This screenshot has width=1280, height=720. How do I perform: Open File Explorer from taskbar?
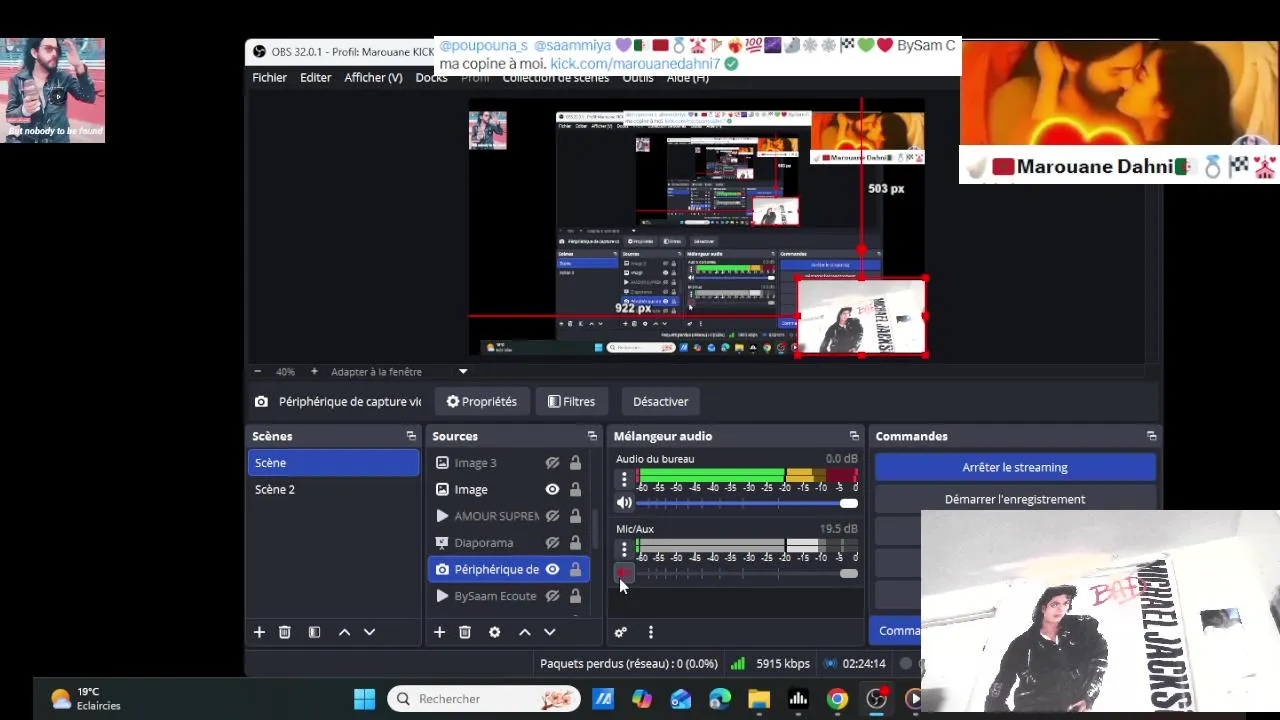(759, 699)
